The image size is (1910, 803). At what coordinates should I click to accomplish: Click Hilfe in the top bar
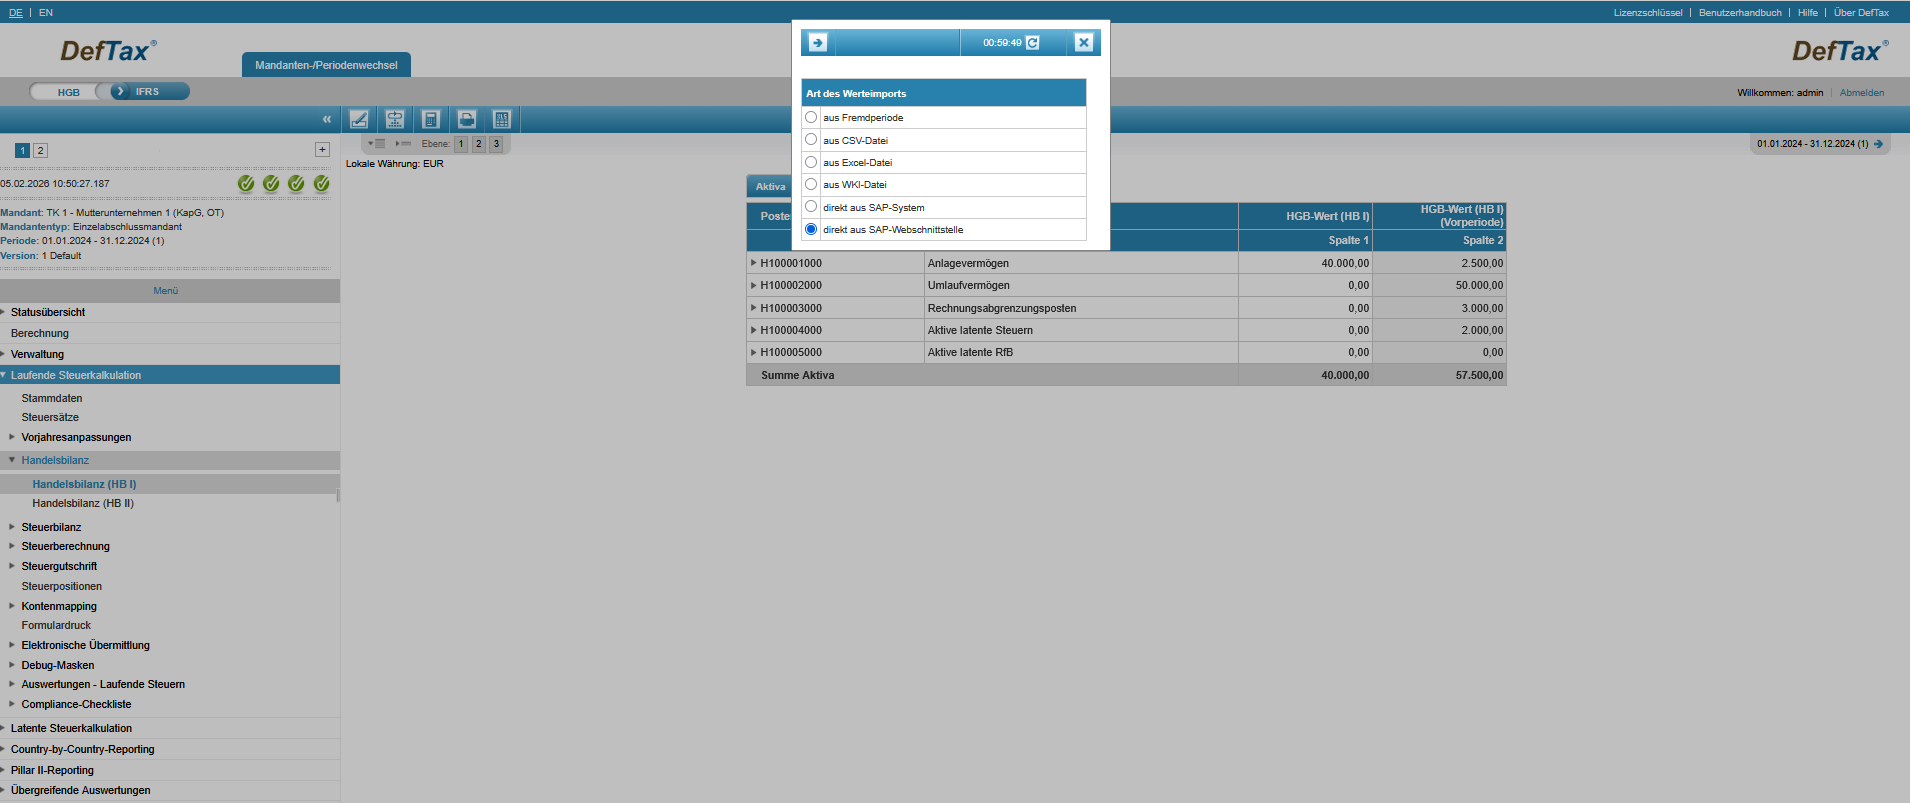pyautogui.click(x=1808, y=13)
